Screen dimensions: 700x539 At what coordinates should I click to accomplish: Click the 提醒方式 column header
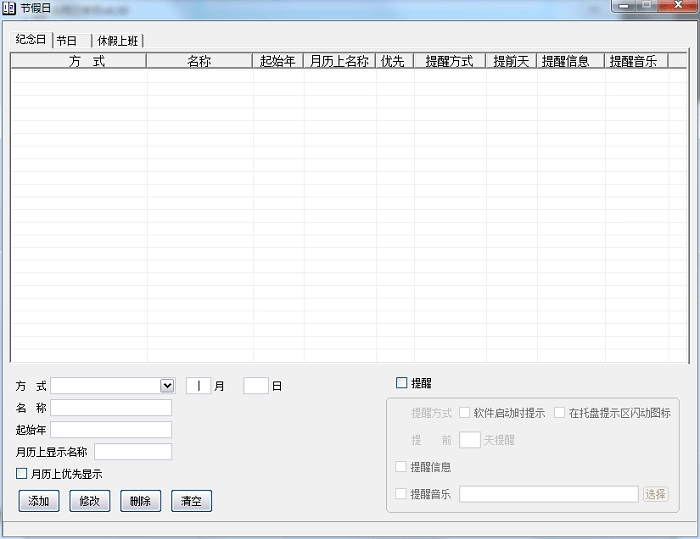click(449, 61)
